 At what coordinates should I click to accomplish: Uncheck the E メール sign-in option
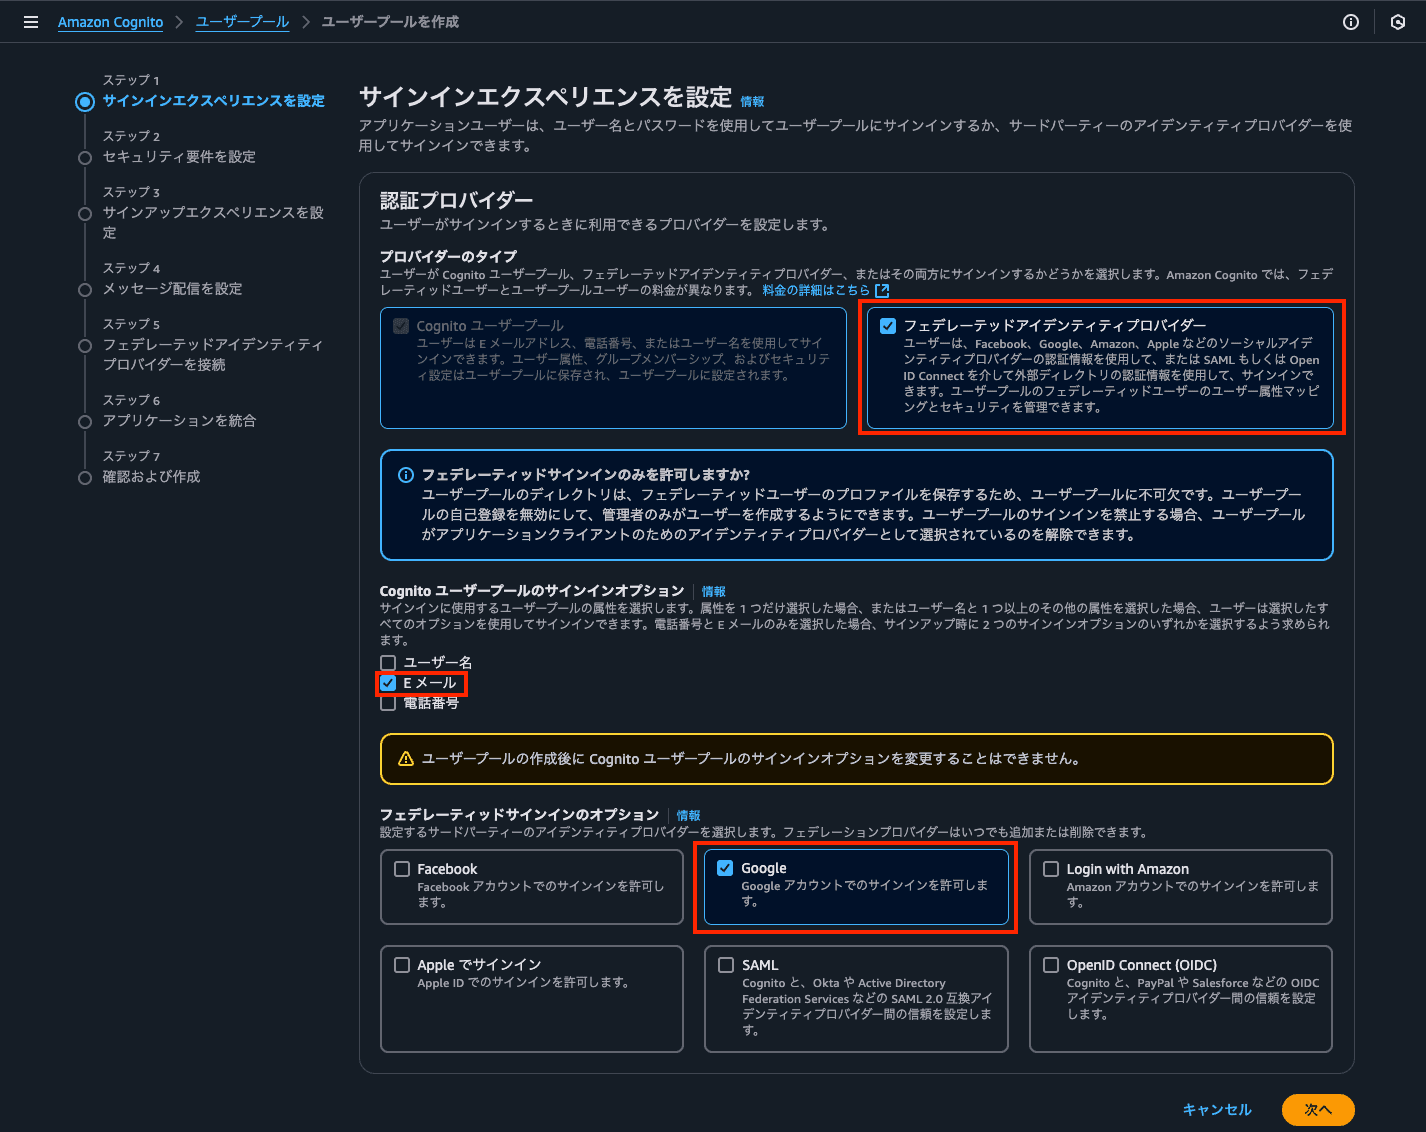click(388, 683)
